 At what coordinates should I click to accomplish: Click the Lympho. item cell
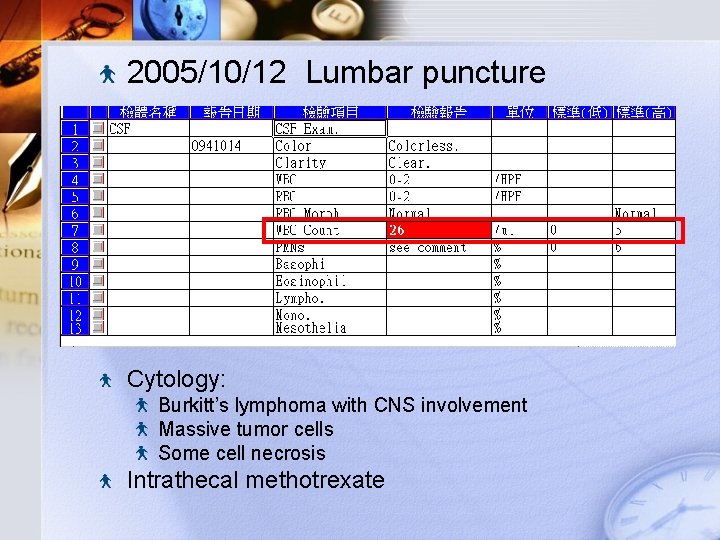click(x=330, y=298)
